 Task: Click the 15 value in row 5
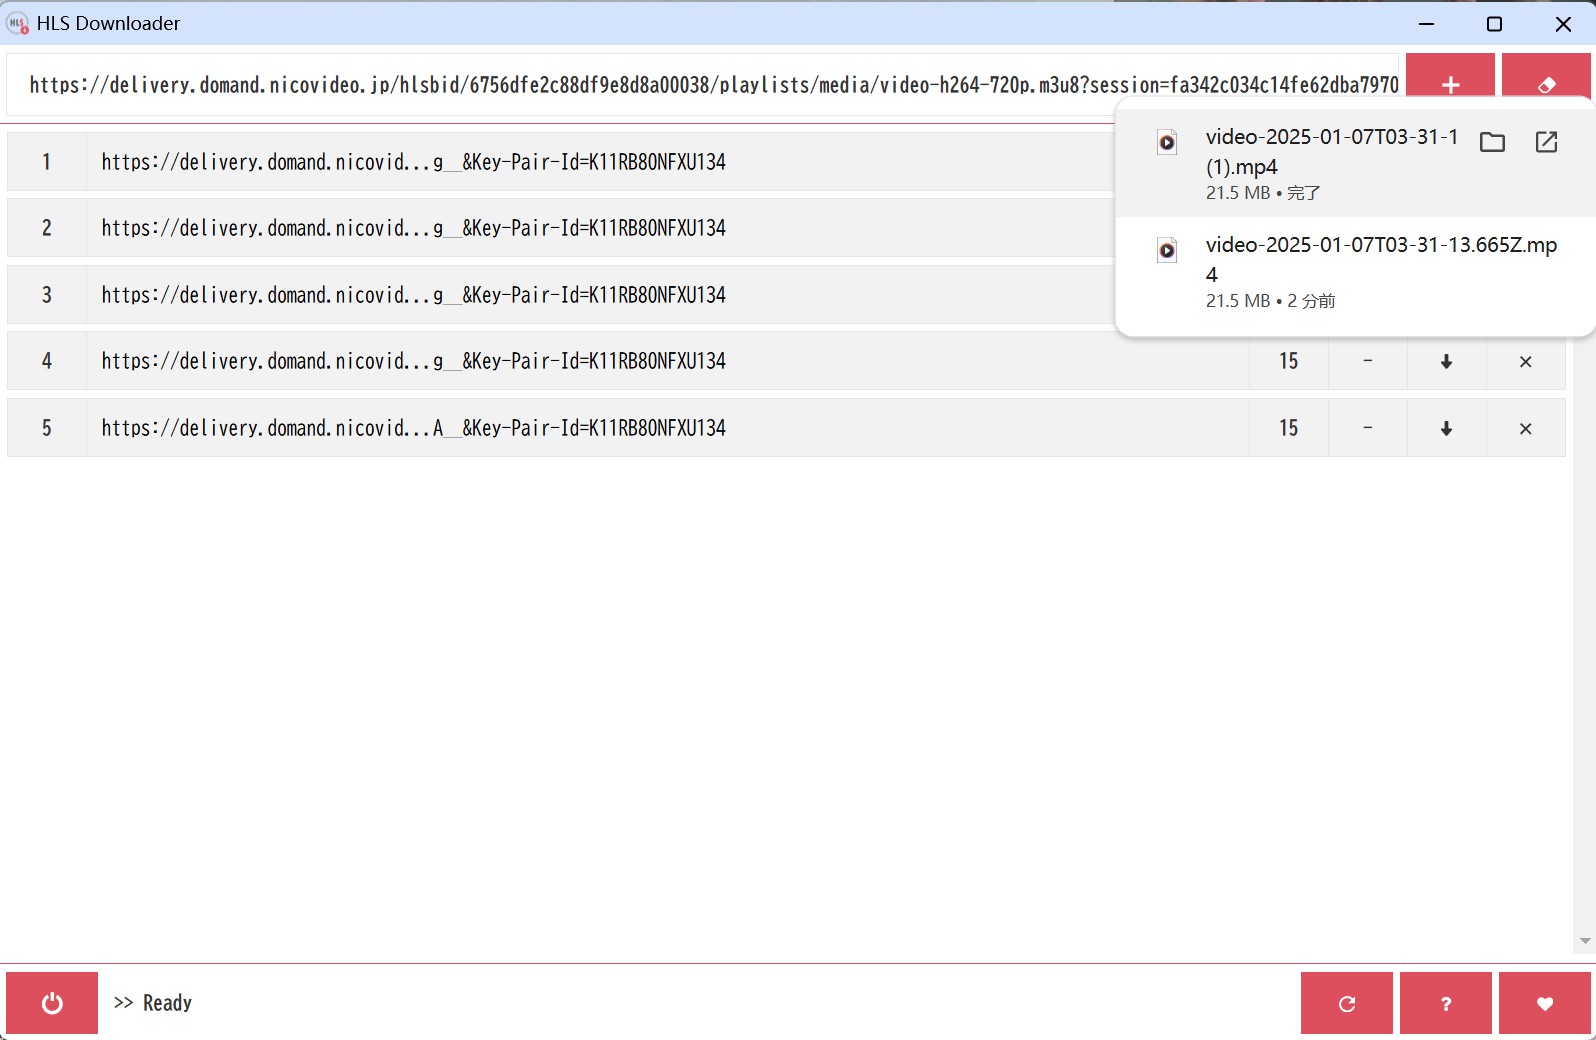[1289, 428]
